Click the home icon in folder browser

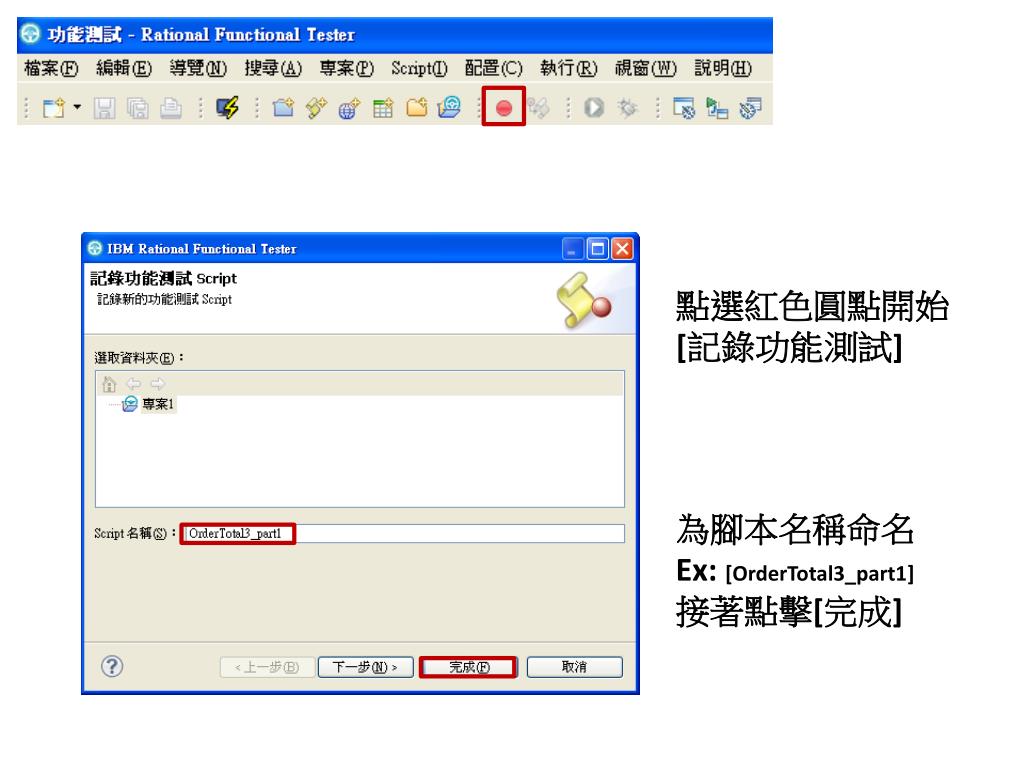pyautogui.click(x=109, y=384)
